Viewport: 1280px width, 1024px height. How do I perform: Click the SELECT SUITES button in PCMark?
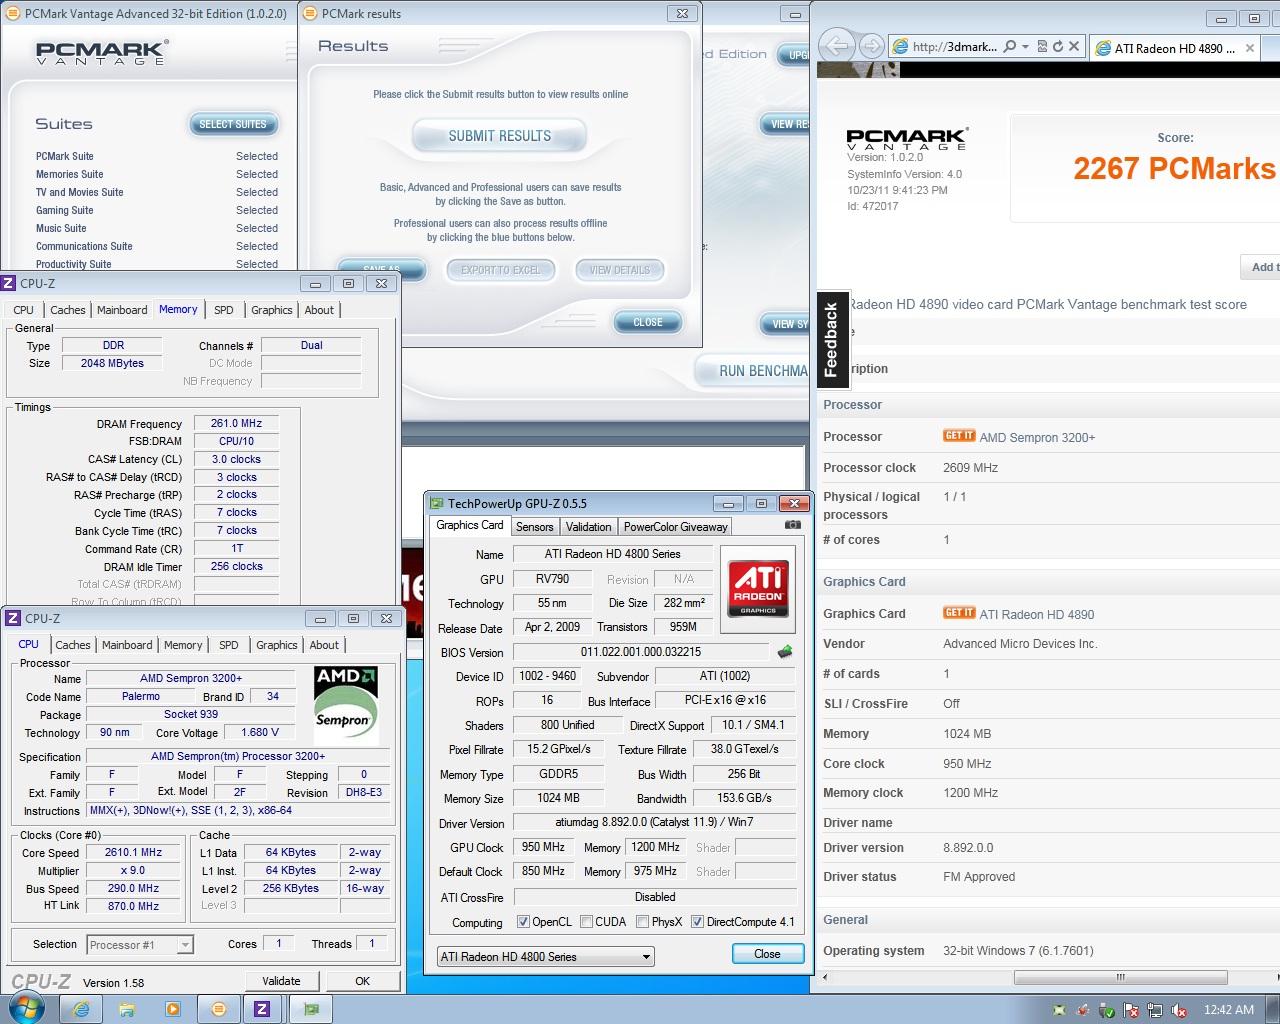[233, 124]
